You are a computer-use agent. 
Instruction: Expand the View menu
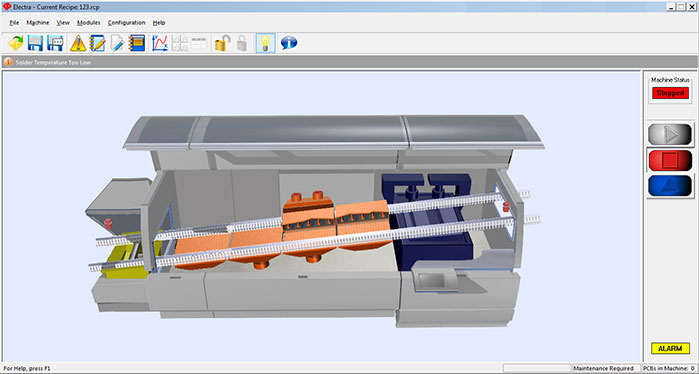point(63,23)
